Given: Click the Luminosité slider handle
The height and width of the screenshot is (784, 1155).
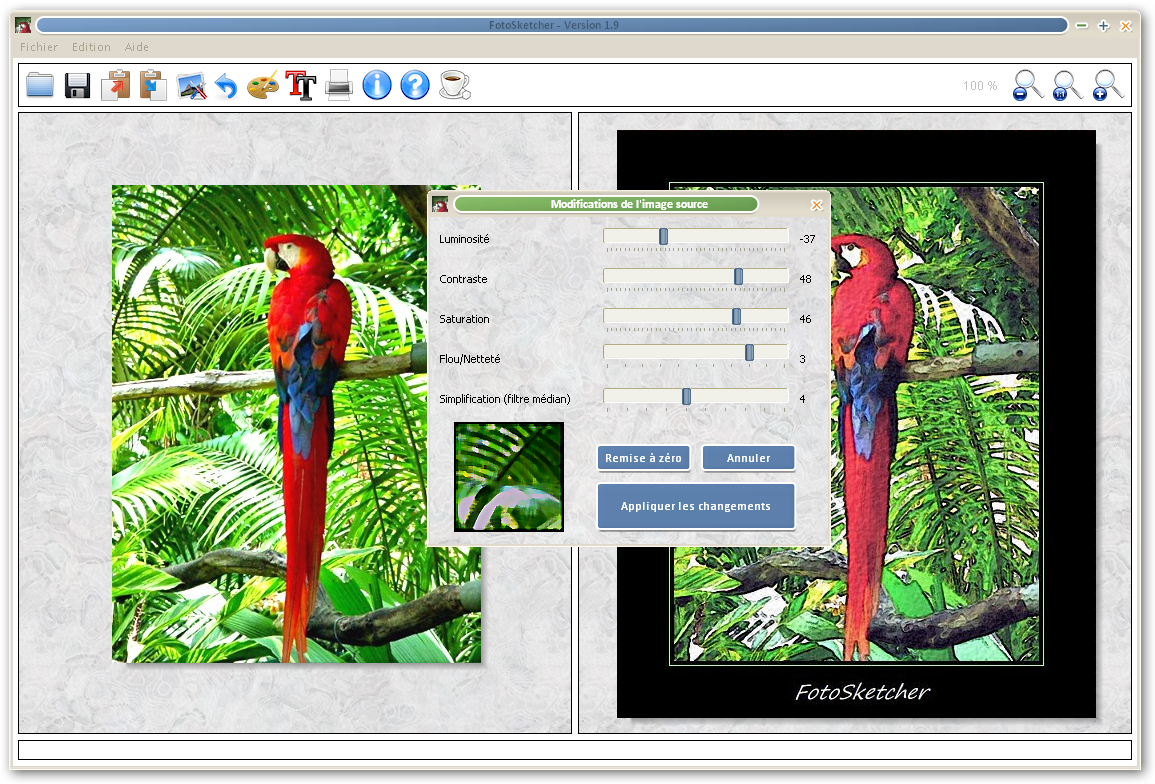Looking at the screenshot, I should (663, 237).
